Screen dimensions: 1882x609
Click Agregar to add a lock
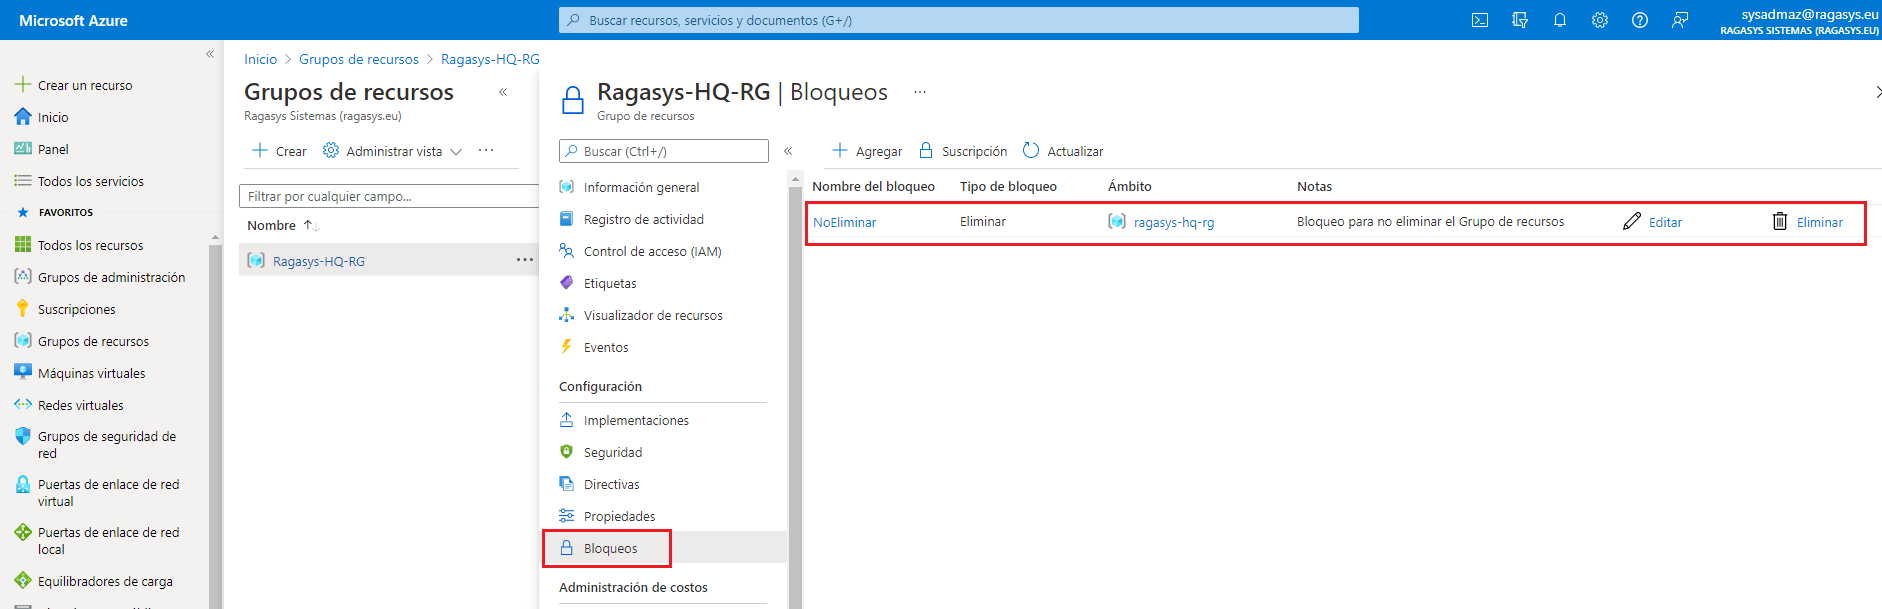click(x=867, y=151)
